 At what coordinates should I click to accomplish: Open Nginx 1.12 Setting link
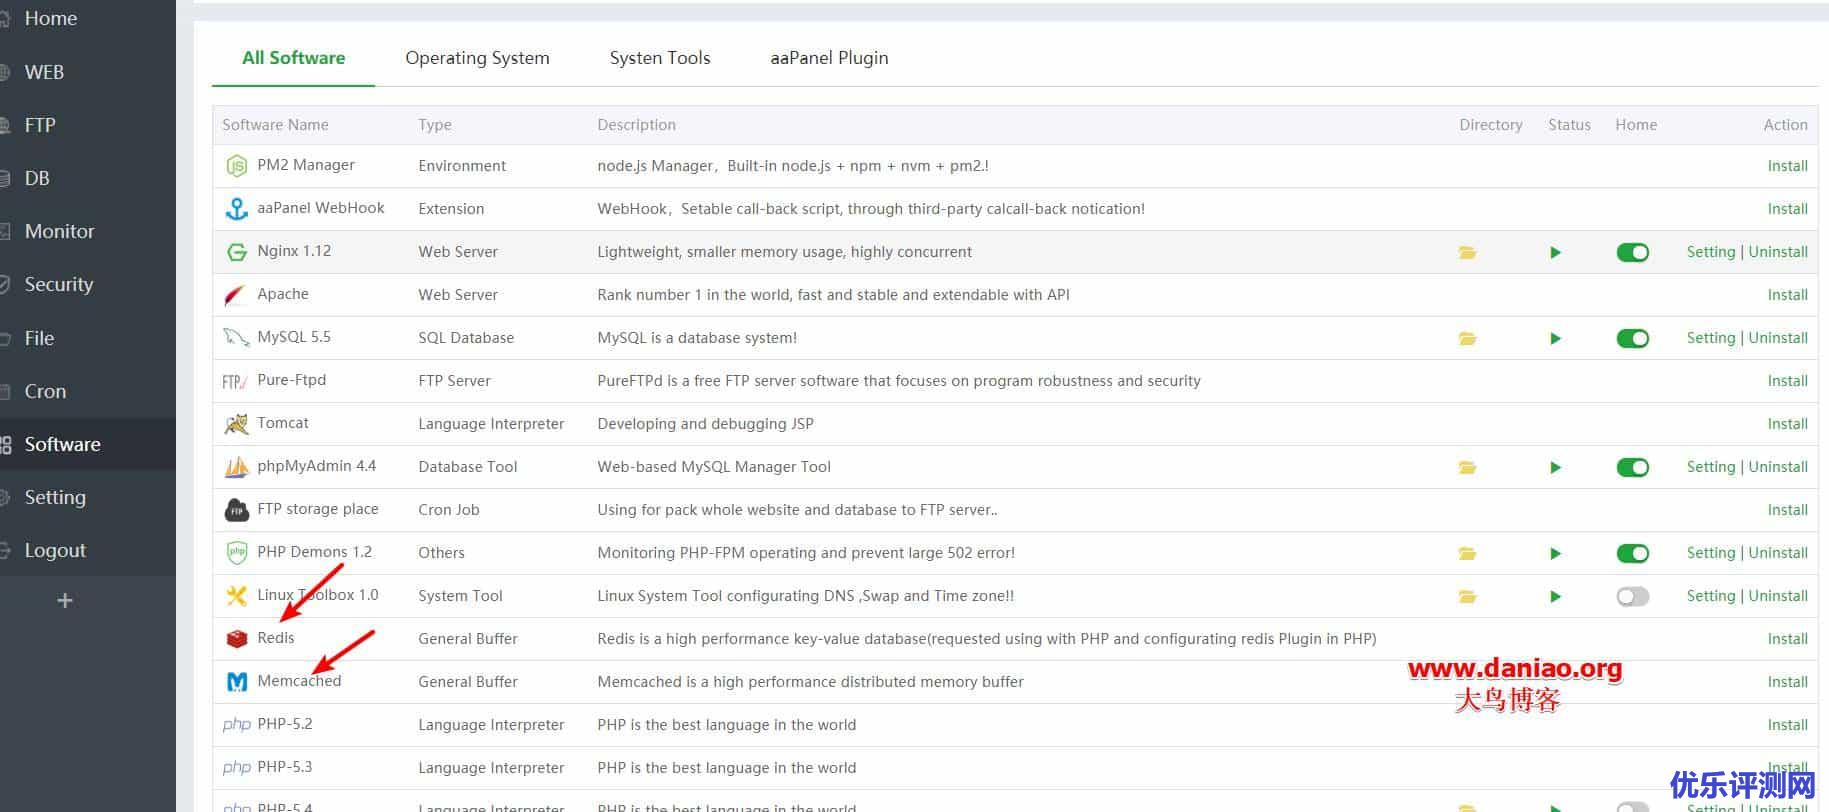(x=1711, y=252)
